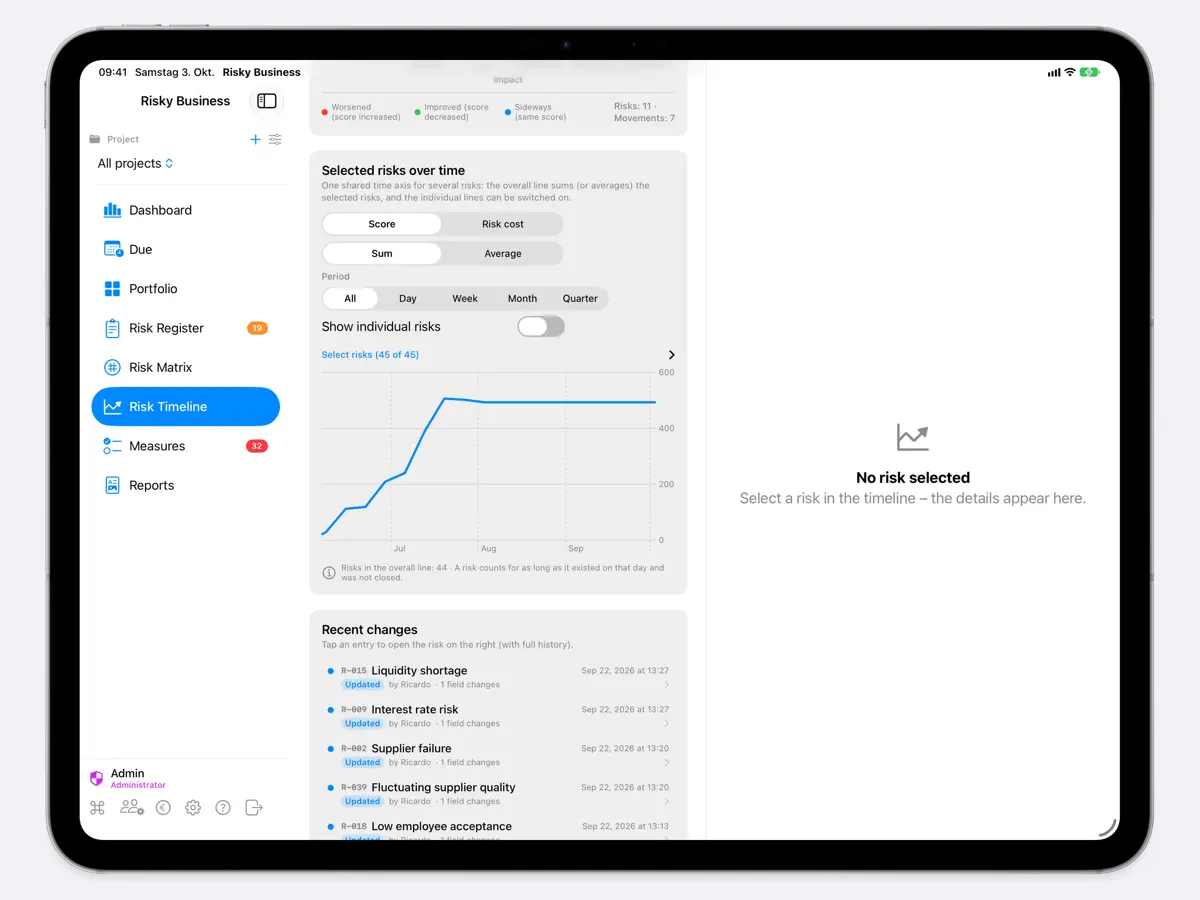
Task: Click the Reports document icon
Action: 112,485
